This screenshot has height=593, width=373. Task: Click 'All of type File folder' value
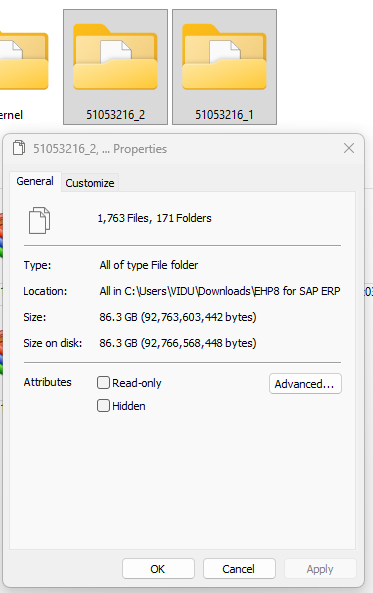(149, 265)
